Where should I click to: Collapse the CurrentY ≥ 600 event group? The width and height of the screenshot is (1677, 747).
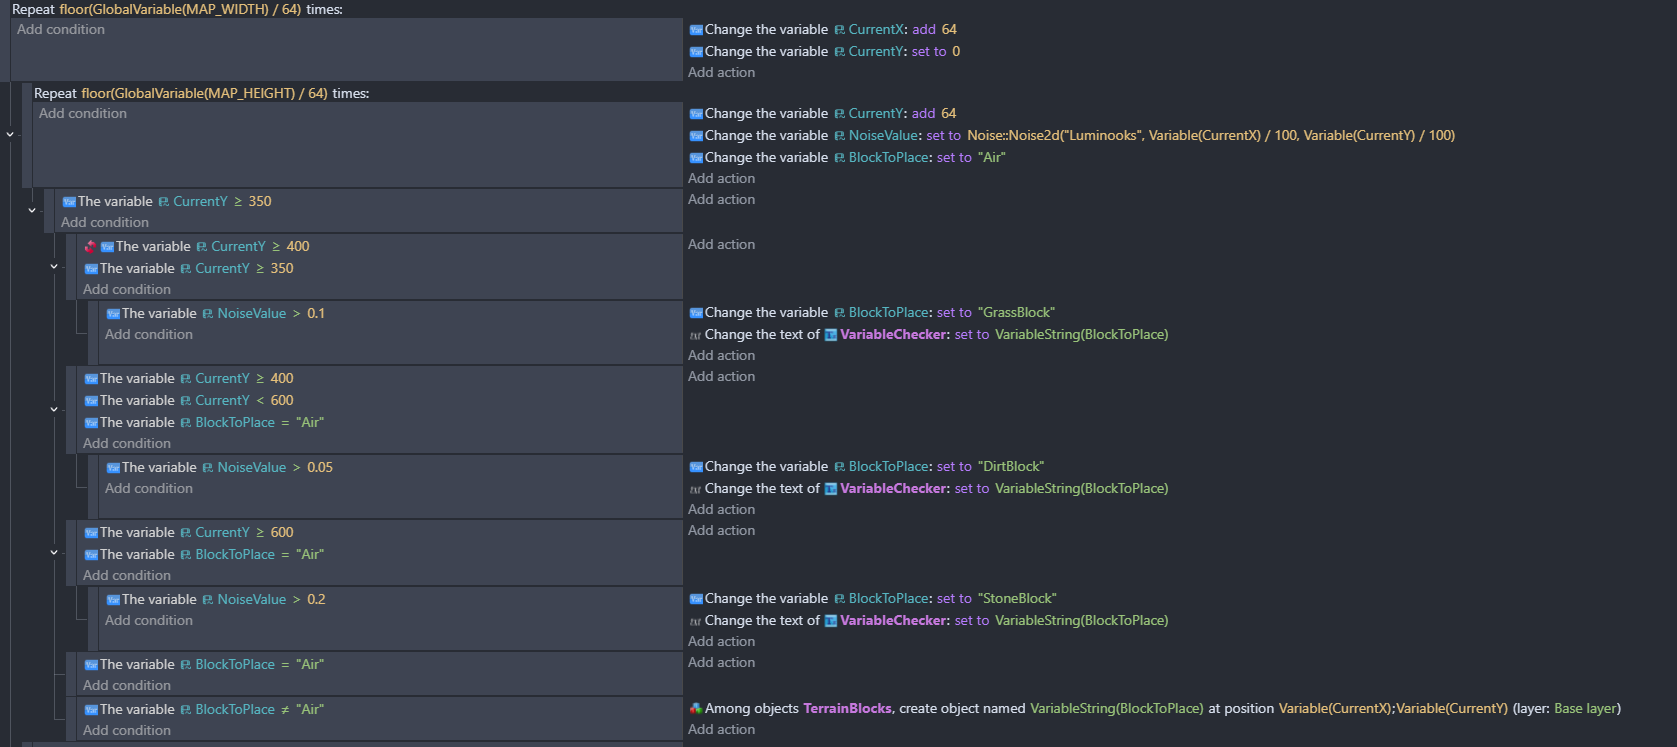54,552
